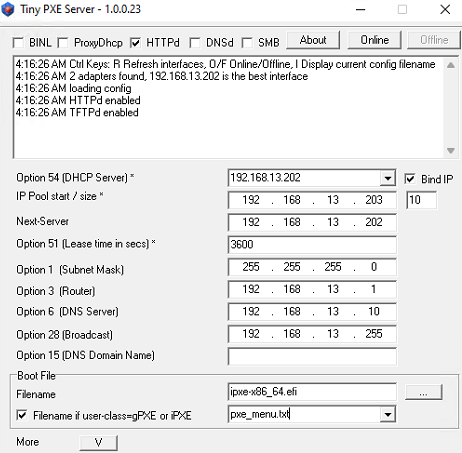
Task: Click the 'Ctrl Keys' log line
Action: (x=225, y=64)
